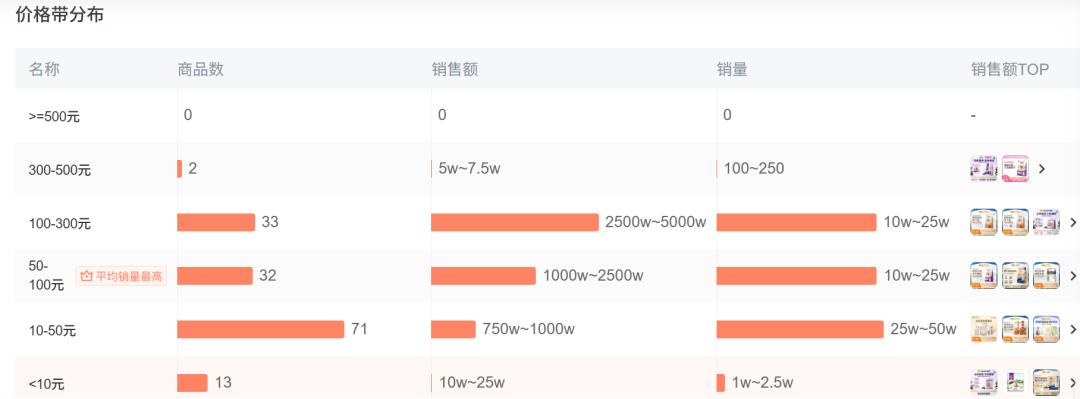This screenshot has height=399, width=1080.
Task: Click the 销量 column header
Action: tap(732, 70)
